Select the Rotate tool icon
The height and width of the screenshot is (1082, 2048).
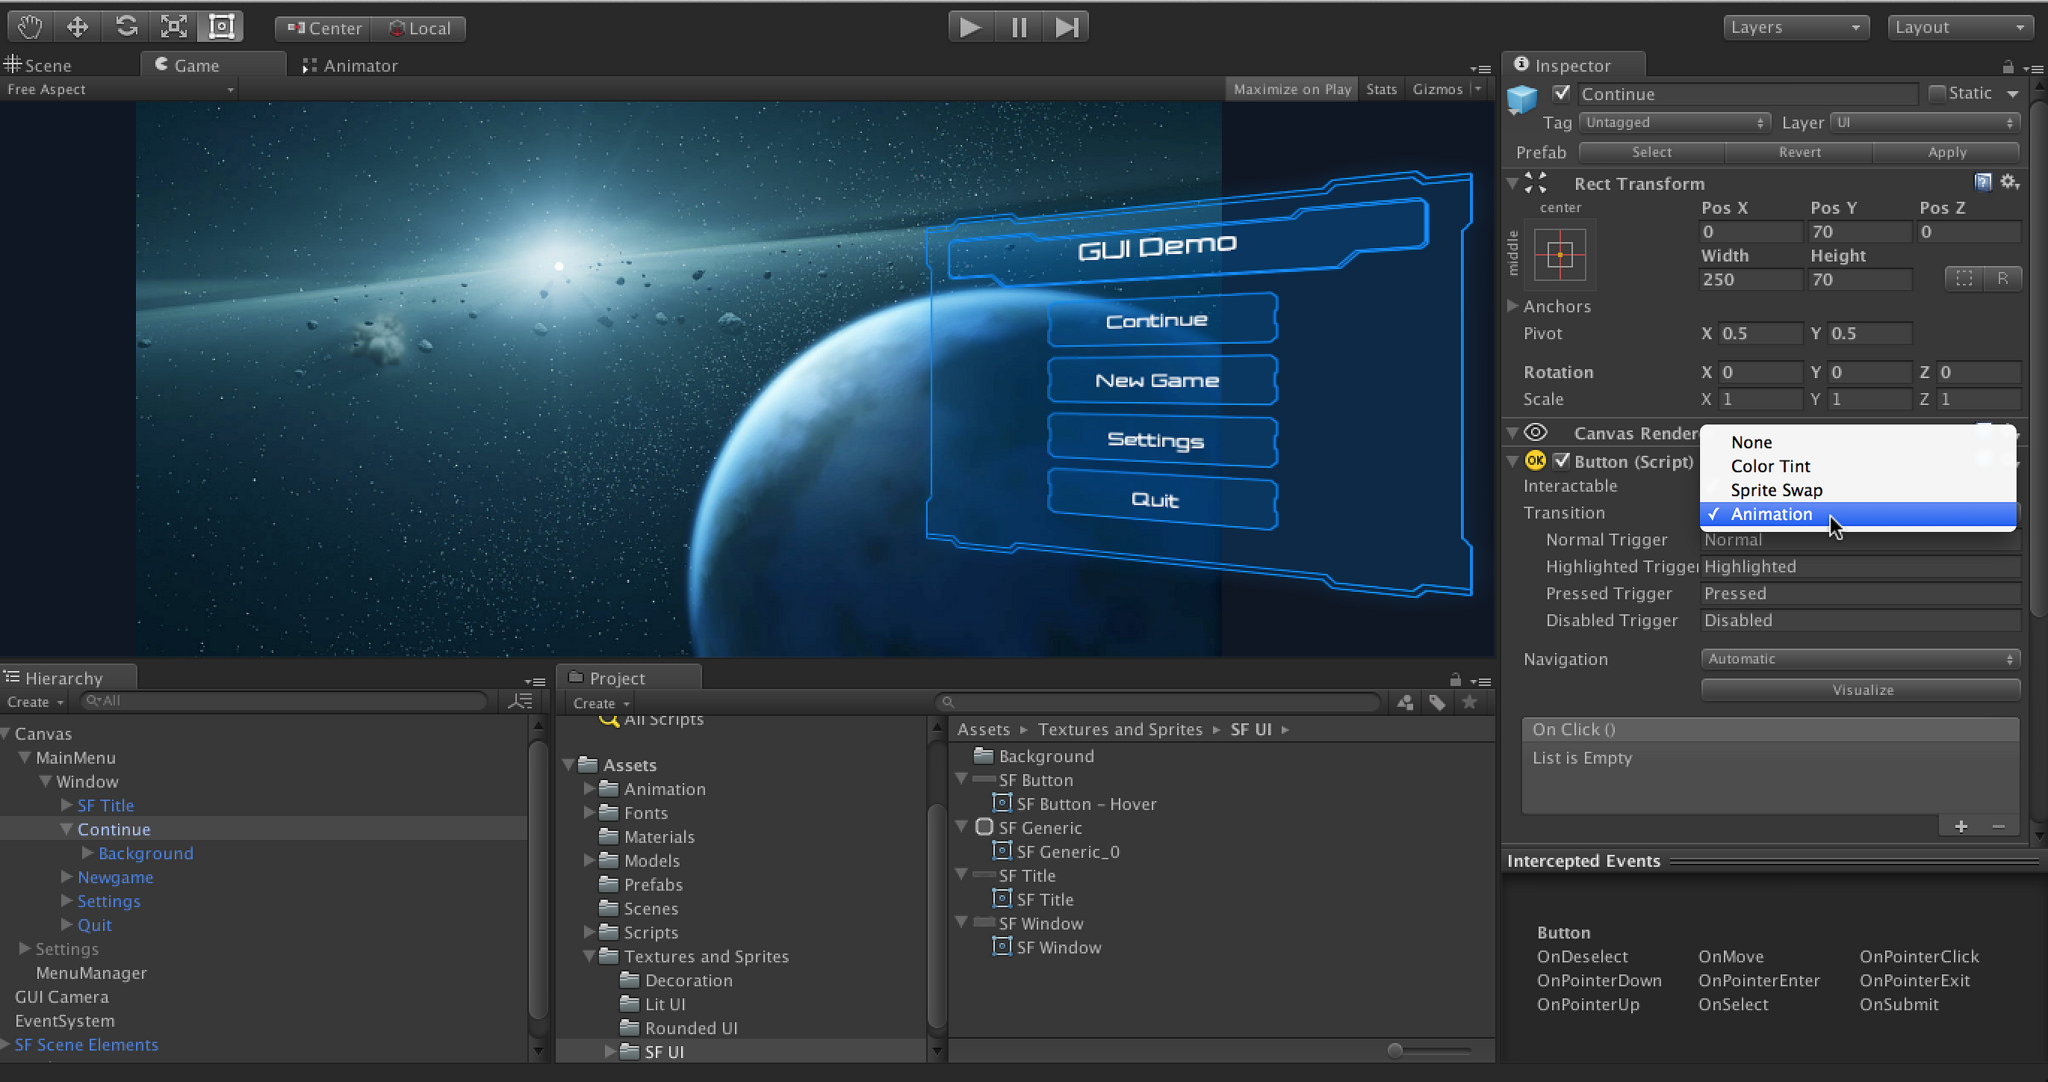pyautogui.click(x=126, y=27)
